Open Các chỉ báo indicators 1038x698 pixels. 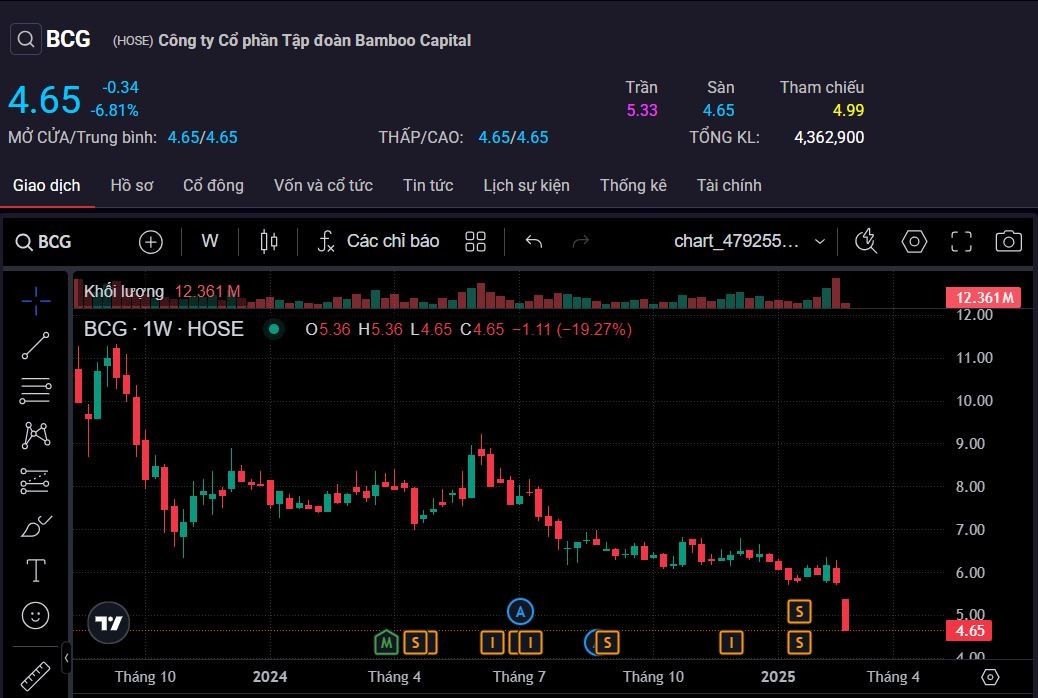pyautogui.click(x=379, y=241)
